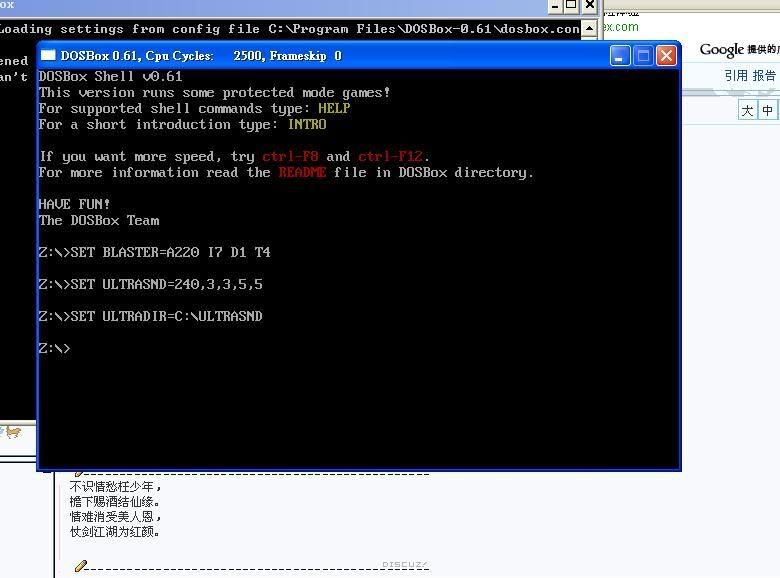
Task: Click The DOSBox Team line
Action: pos(99,220)
